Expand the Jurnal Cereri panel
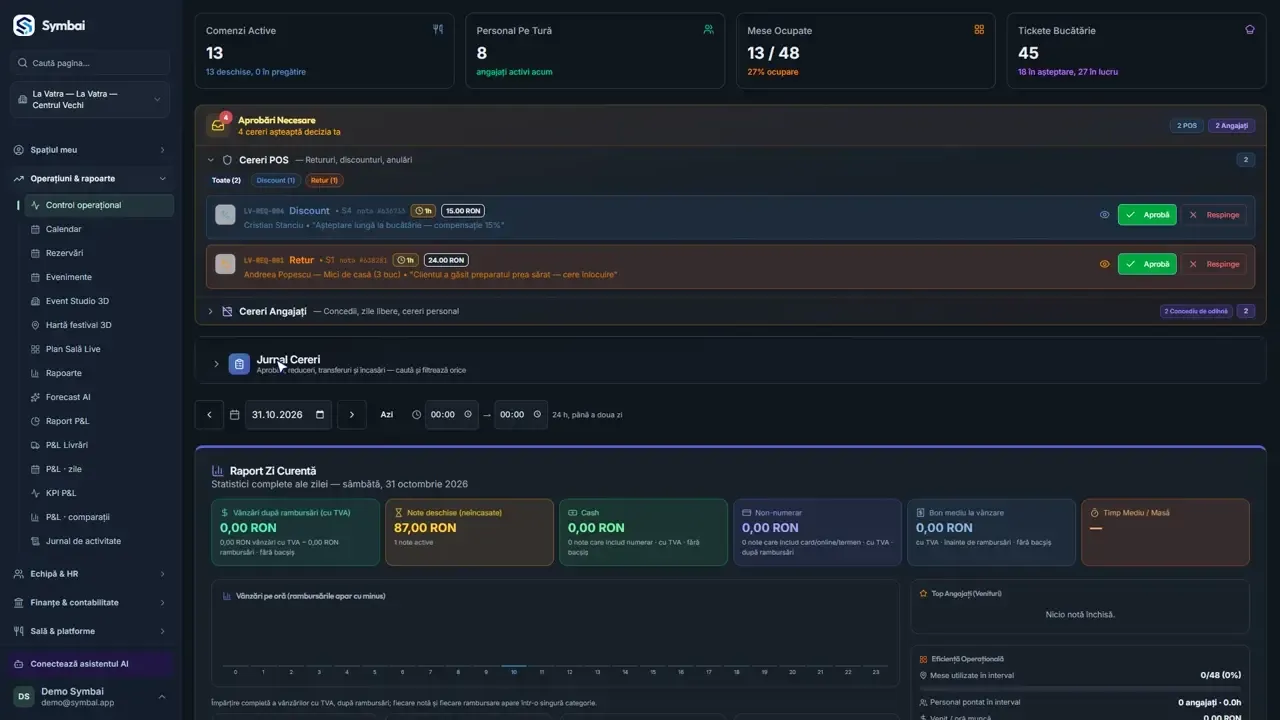The image size is (1280, 720). pyautogui.click(x=216, y=364)
